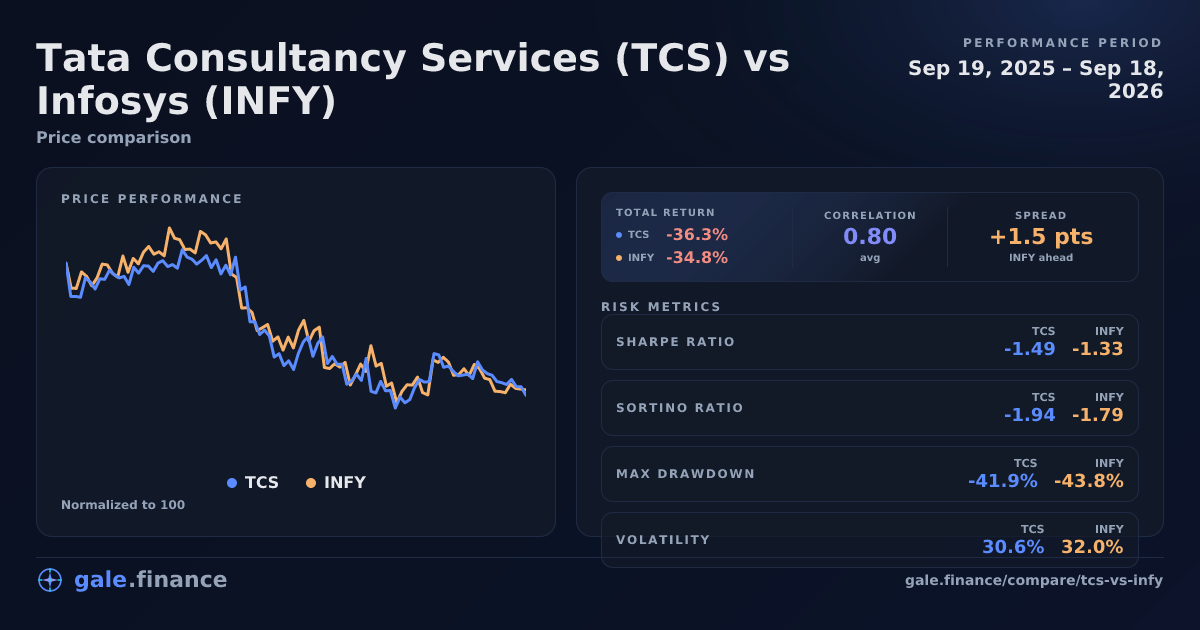Click the Risk Metrics section heading

(661, 307)
